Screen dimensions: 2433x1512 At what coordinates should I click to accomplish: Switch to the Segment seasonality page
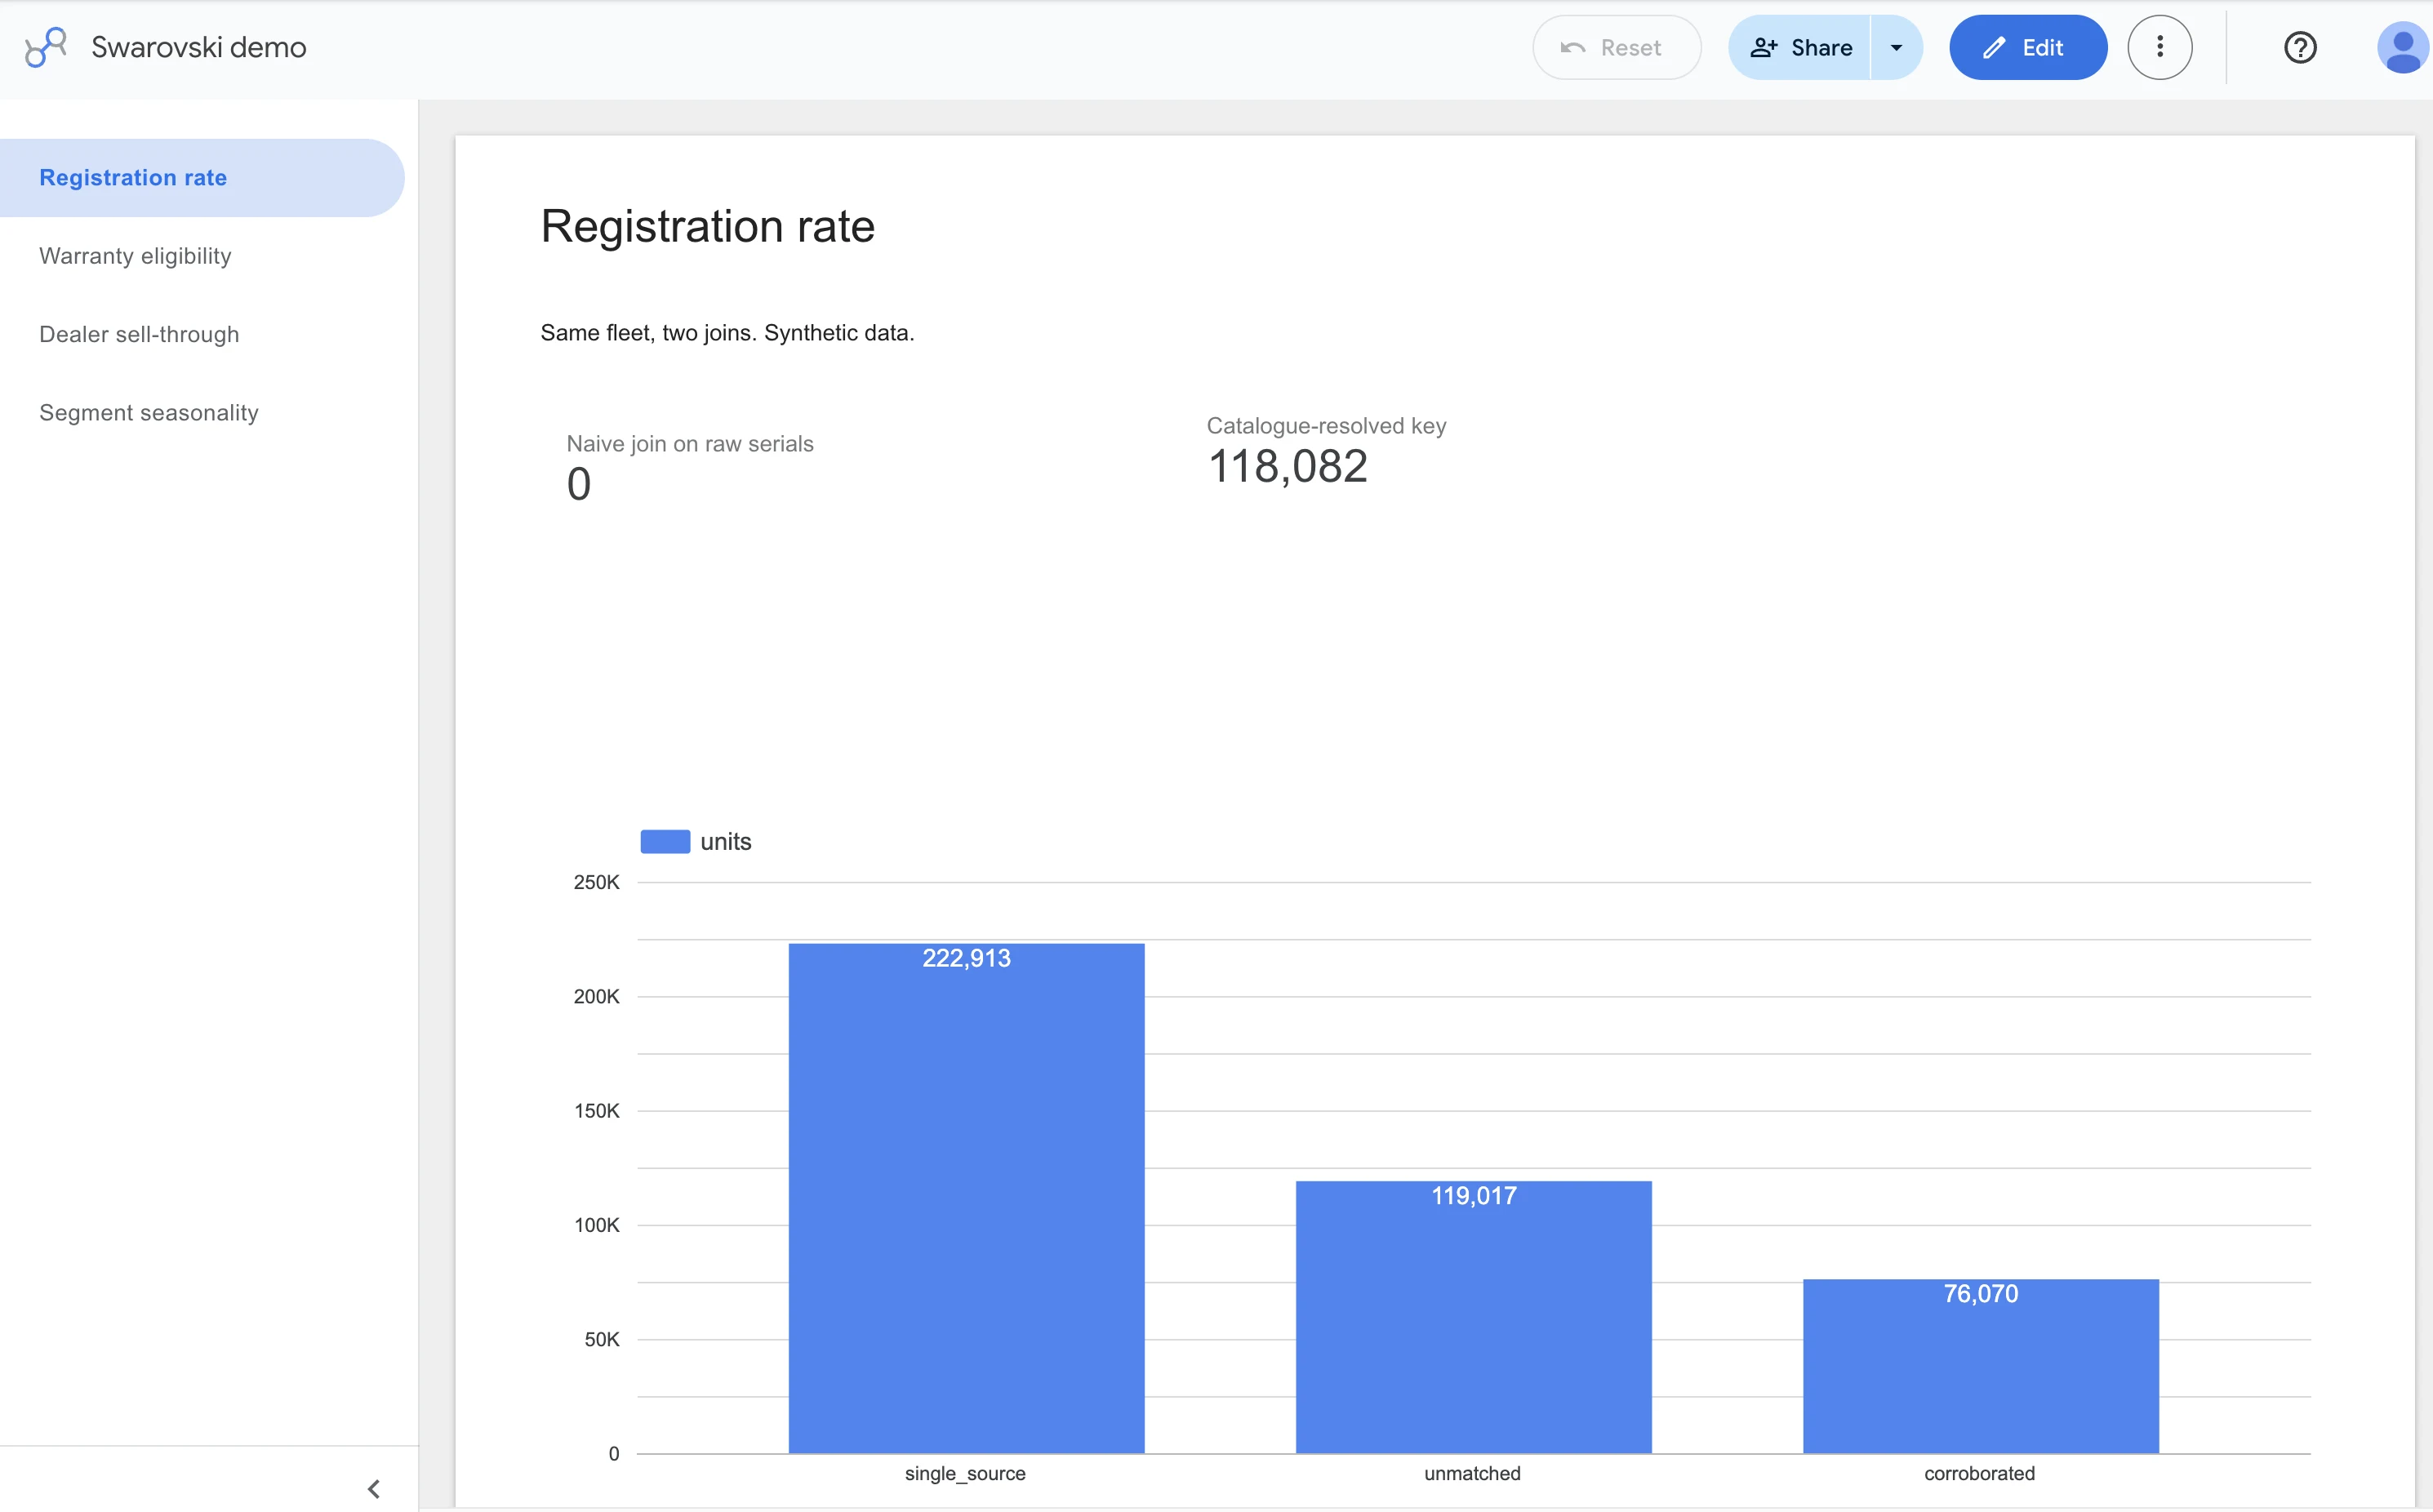click(149, 413)
